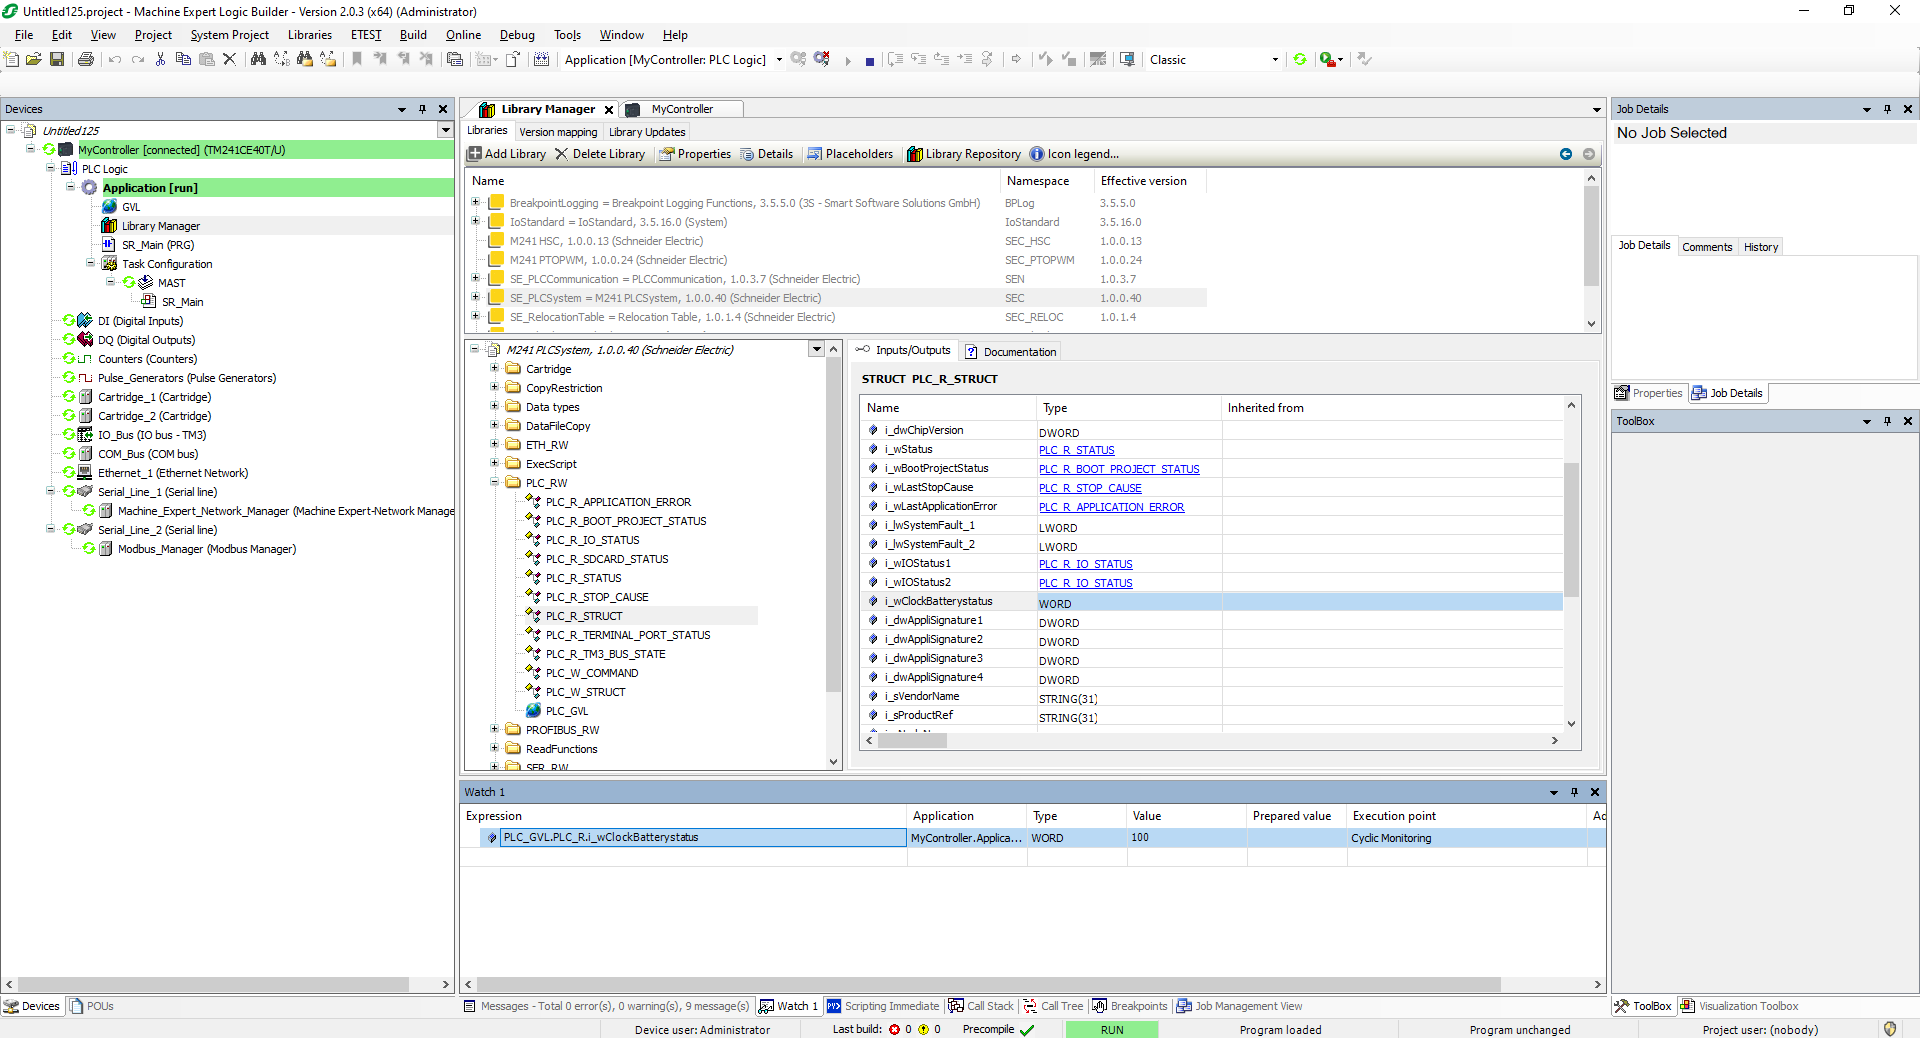Screen dimensions: 1920x1038
Task: Toggle auto-hide pin on Devices panel
Action: pos(422,109)
